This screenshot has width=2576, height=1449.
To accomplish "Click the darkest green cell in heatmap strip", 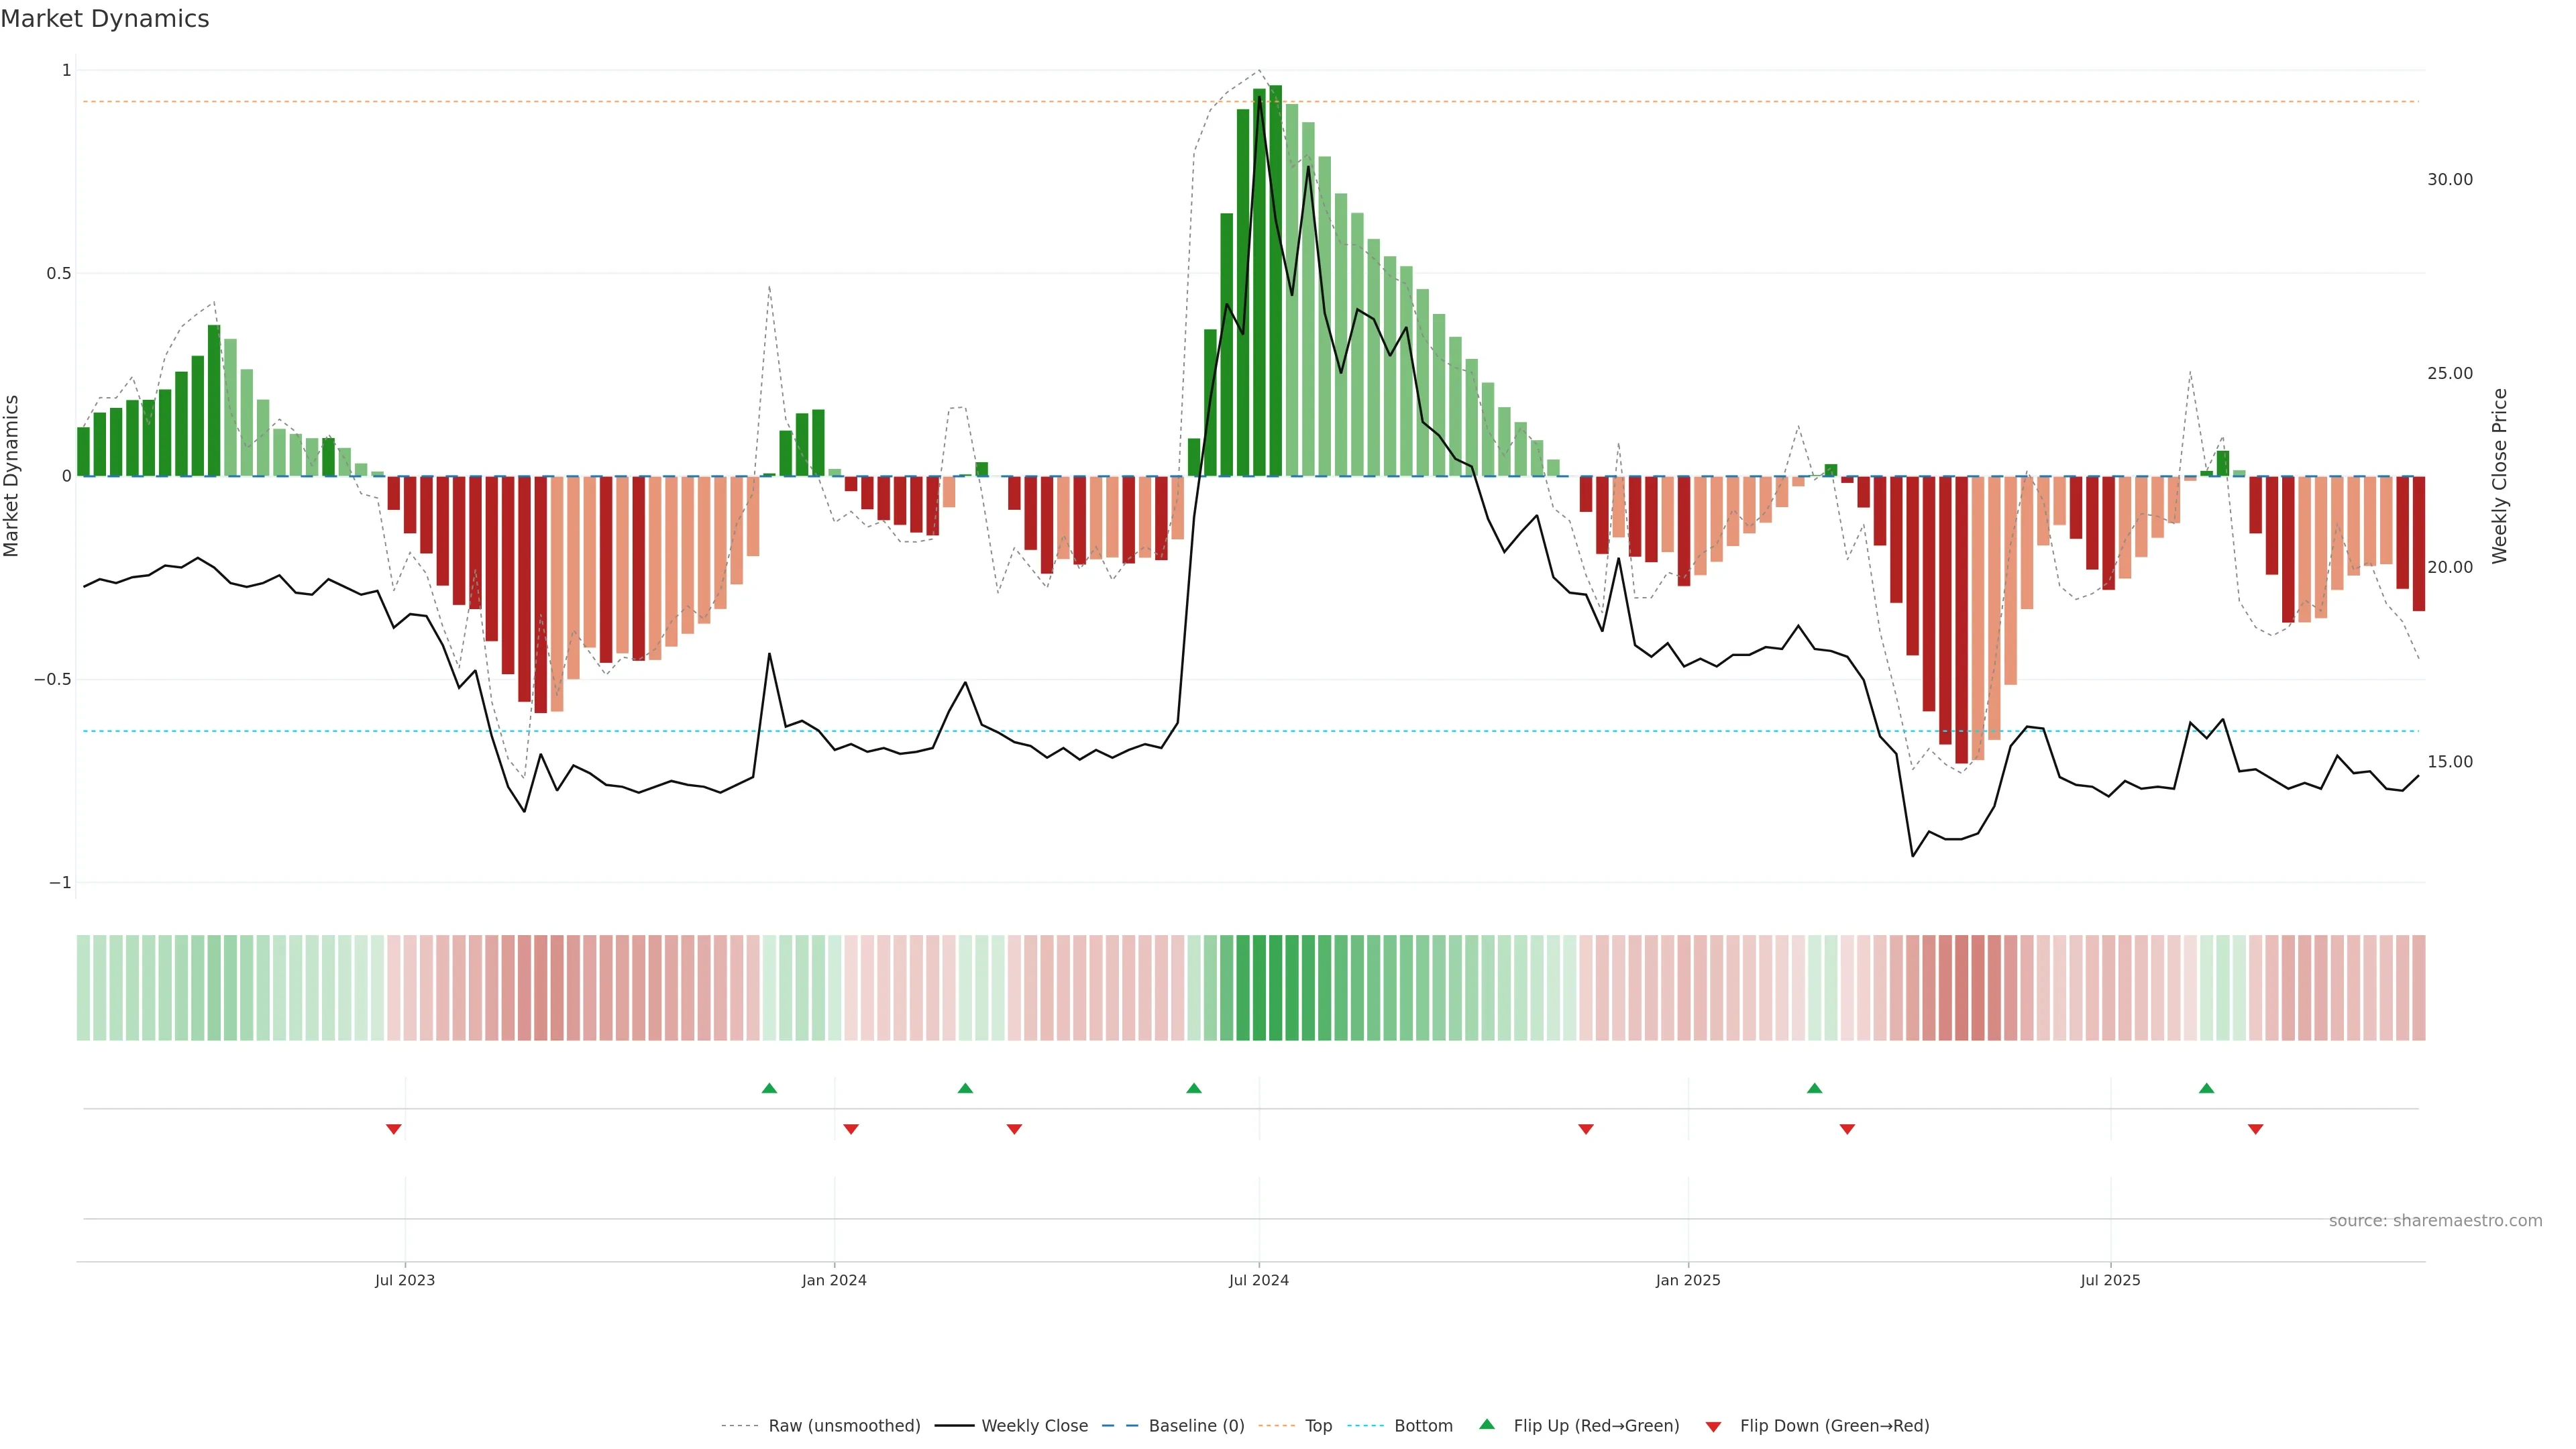I will tap(1275, 988).
